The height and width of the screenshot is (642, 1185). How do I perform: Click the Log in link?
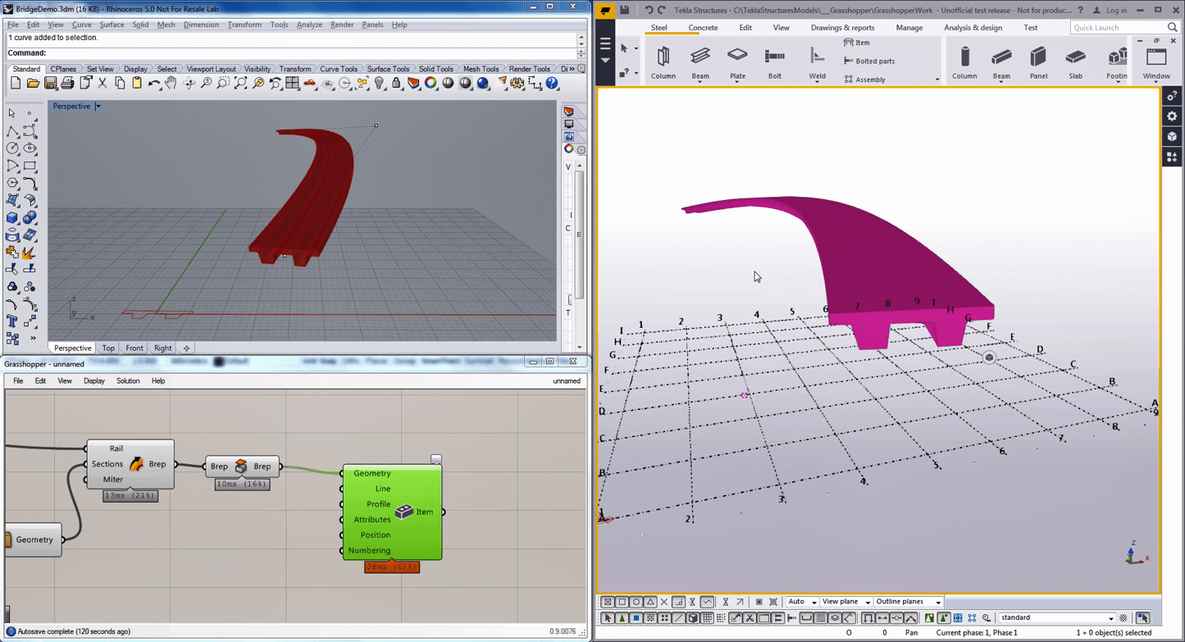pyautogui.click(x=1115, y=10)
